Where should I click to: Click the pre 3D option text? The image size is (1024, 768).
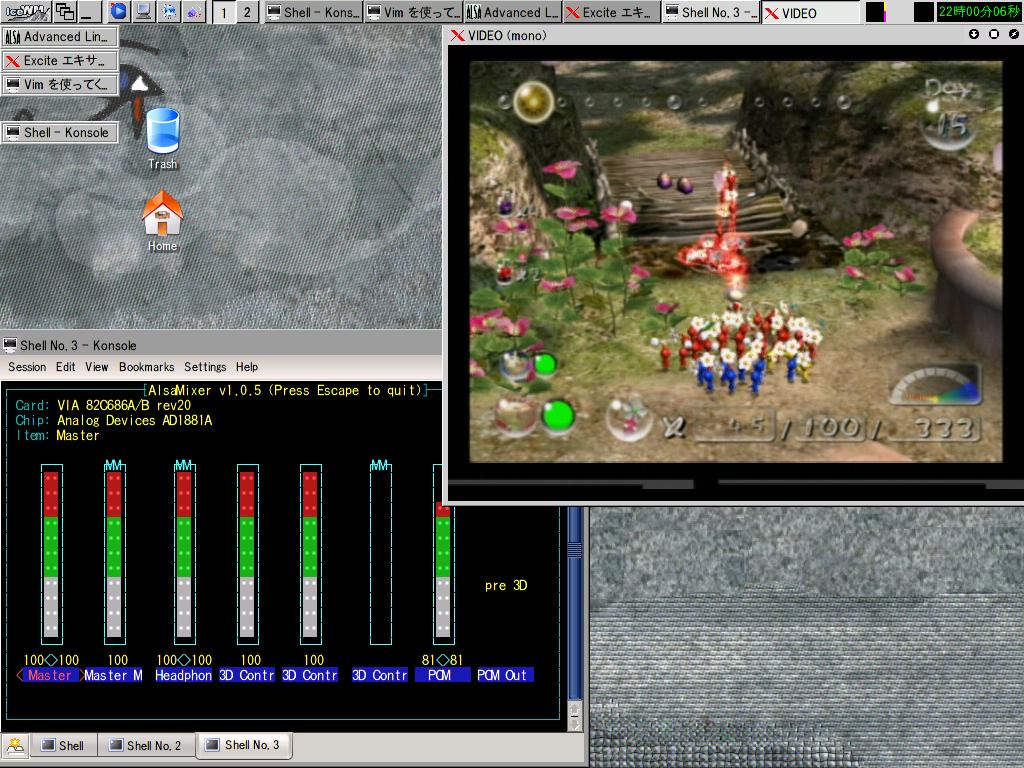(x=506, y=585)
